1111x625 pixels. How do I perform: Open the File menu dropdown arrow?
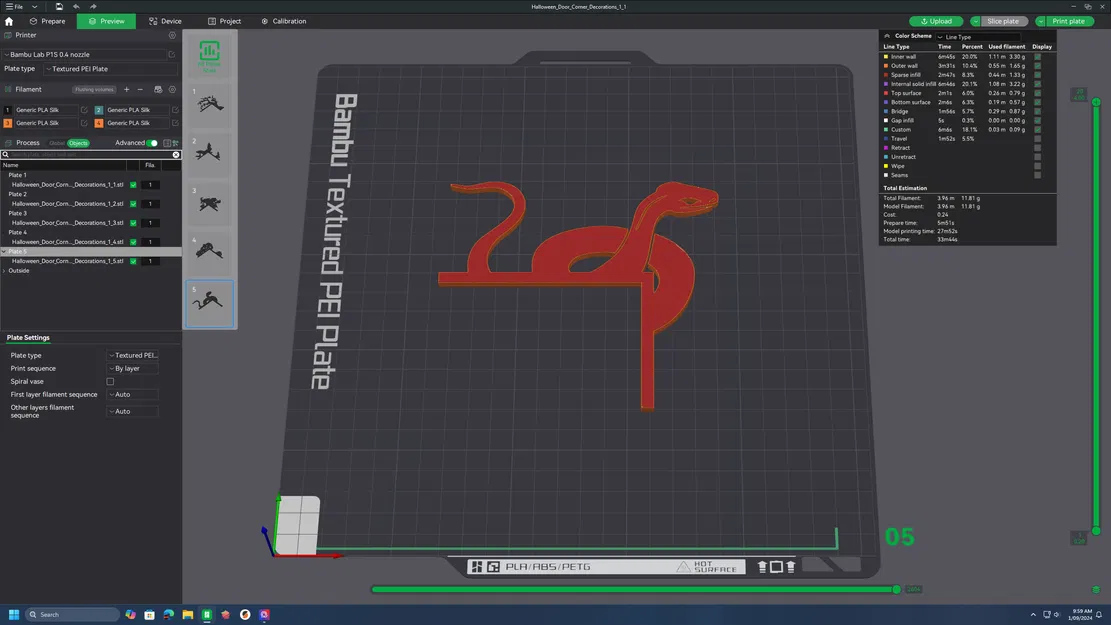[x=34, y=6]
